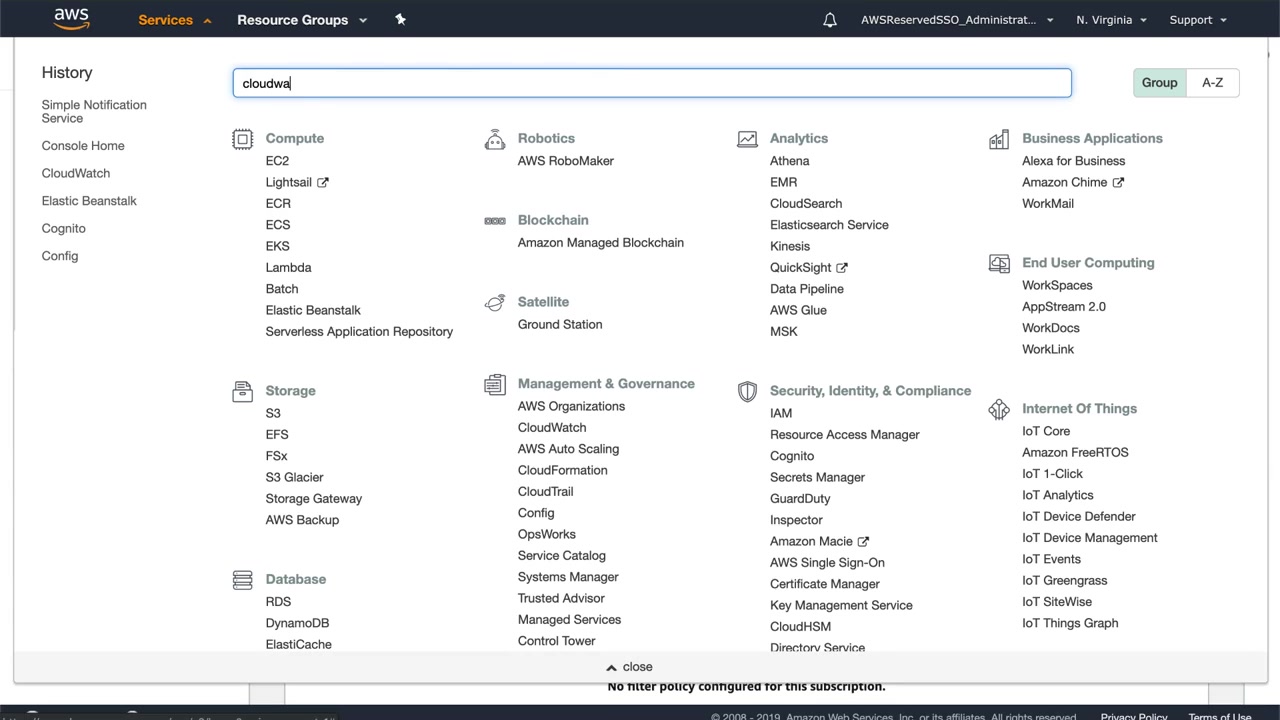Image resolution: width=1280 pixels, height=720 pixels.
Task: Switch service view to A-Z
Action: coord(1212,83)
